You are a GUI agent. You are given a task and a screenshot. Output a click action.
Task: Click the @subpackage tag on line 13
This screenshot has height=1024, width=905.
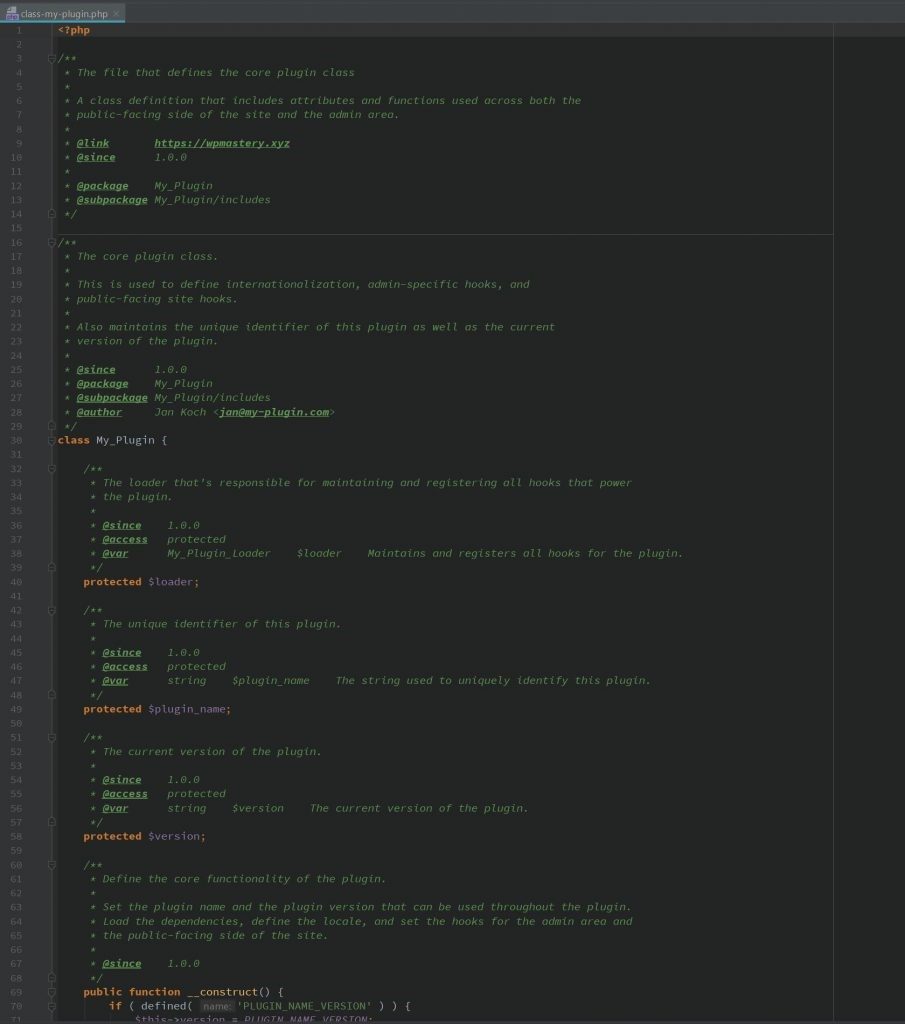pos(112,200)
